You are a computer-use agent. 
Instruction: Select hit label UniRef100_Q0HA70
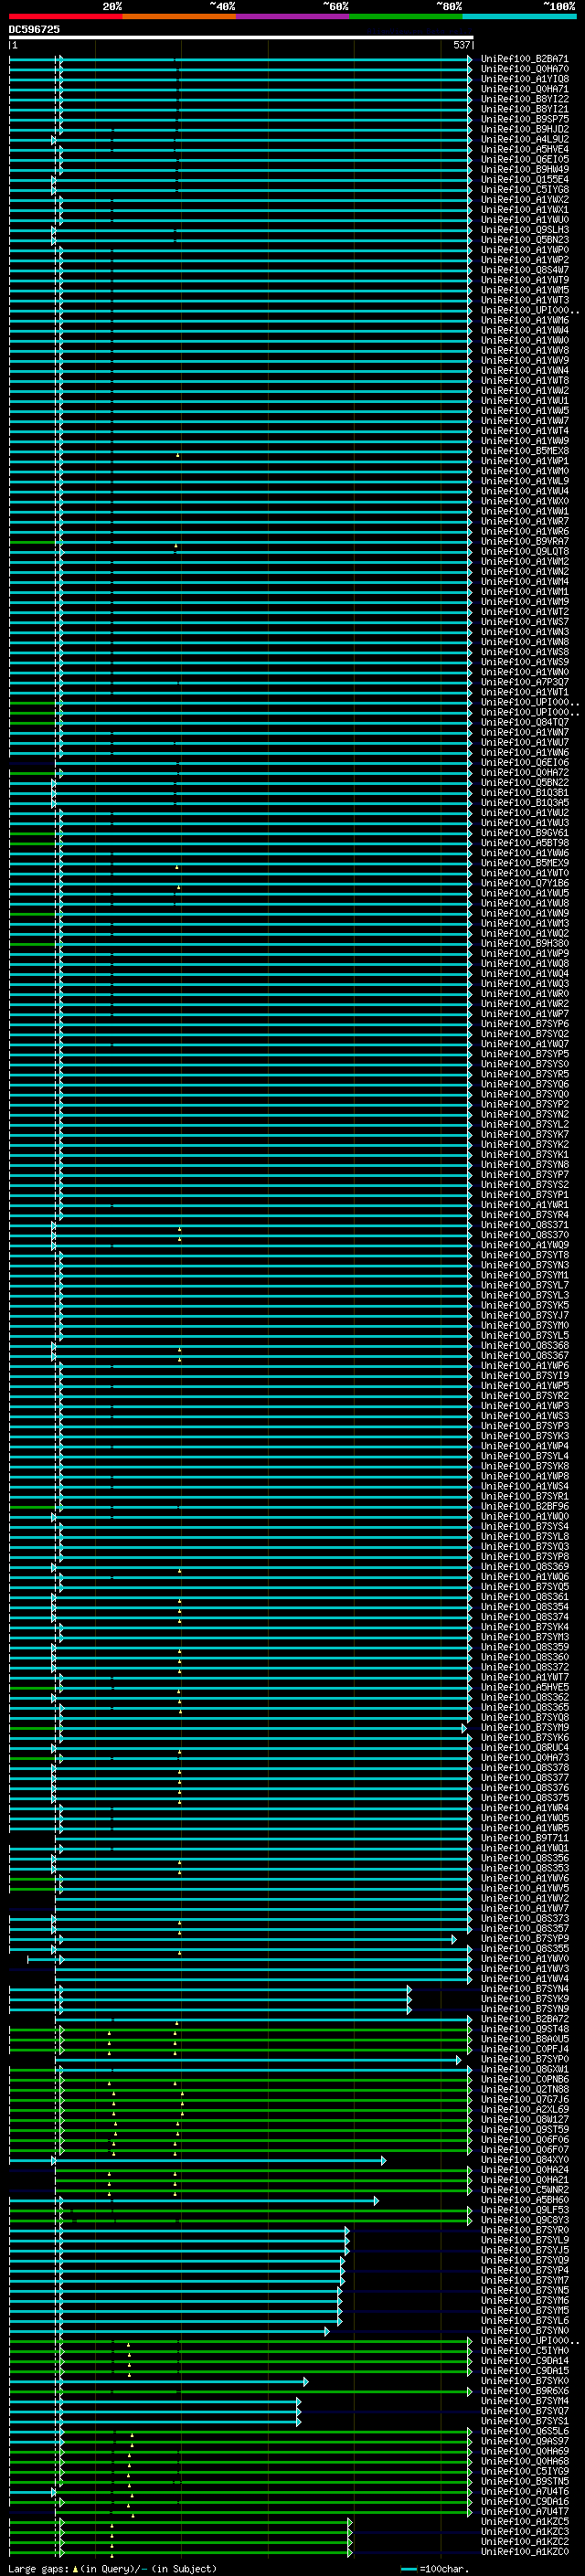tap(525, 69)
